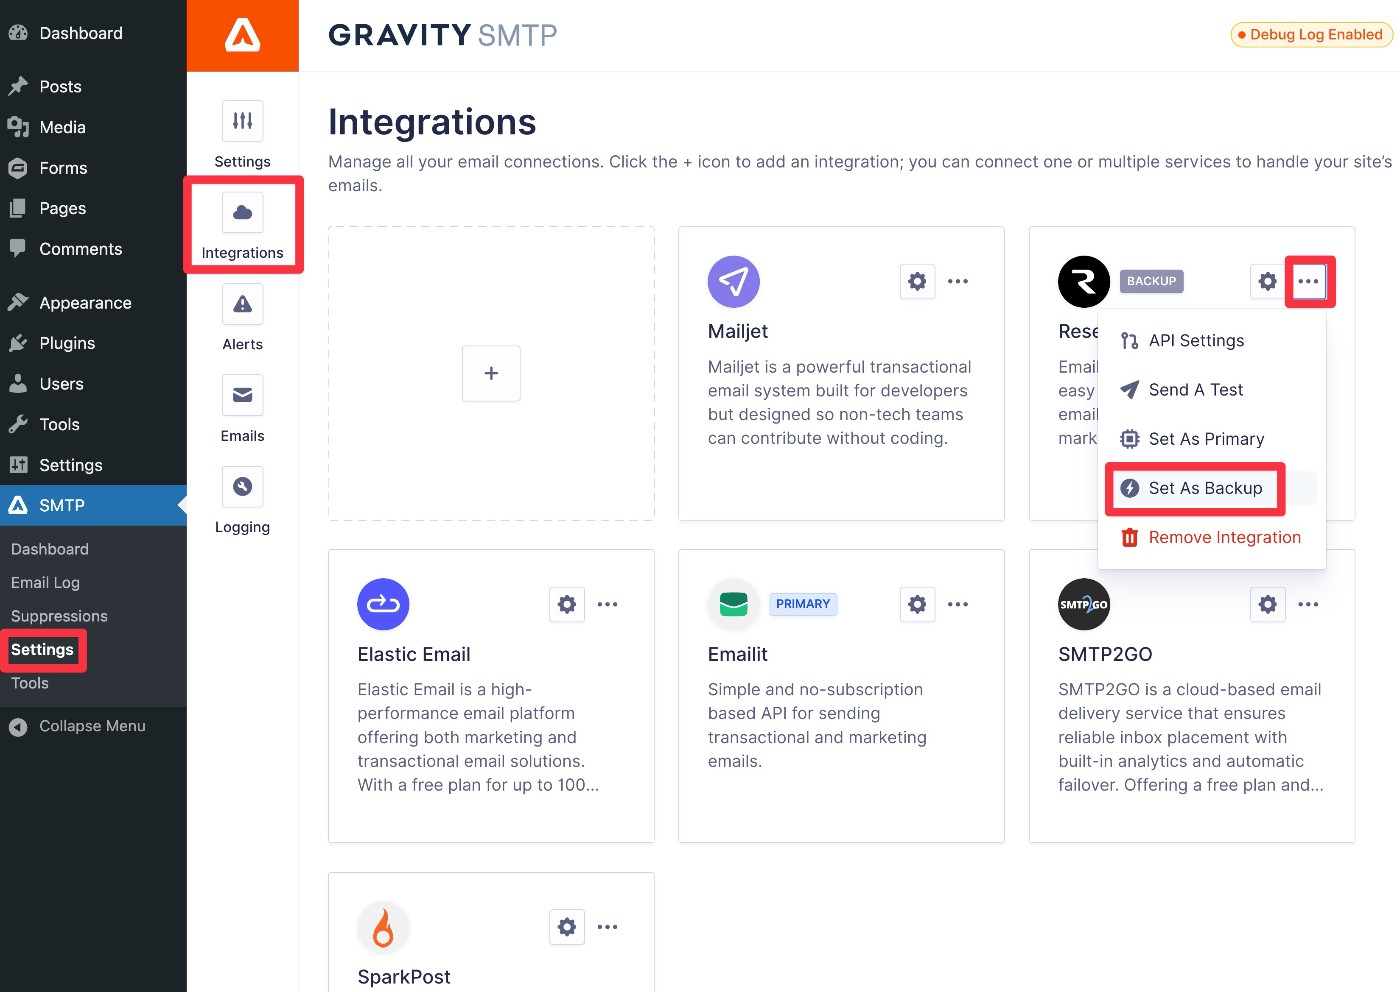Choose Set As Primary menu entry

point(1206,439)
